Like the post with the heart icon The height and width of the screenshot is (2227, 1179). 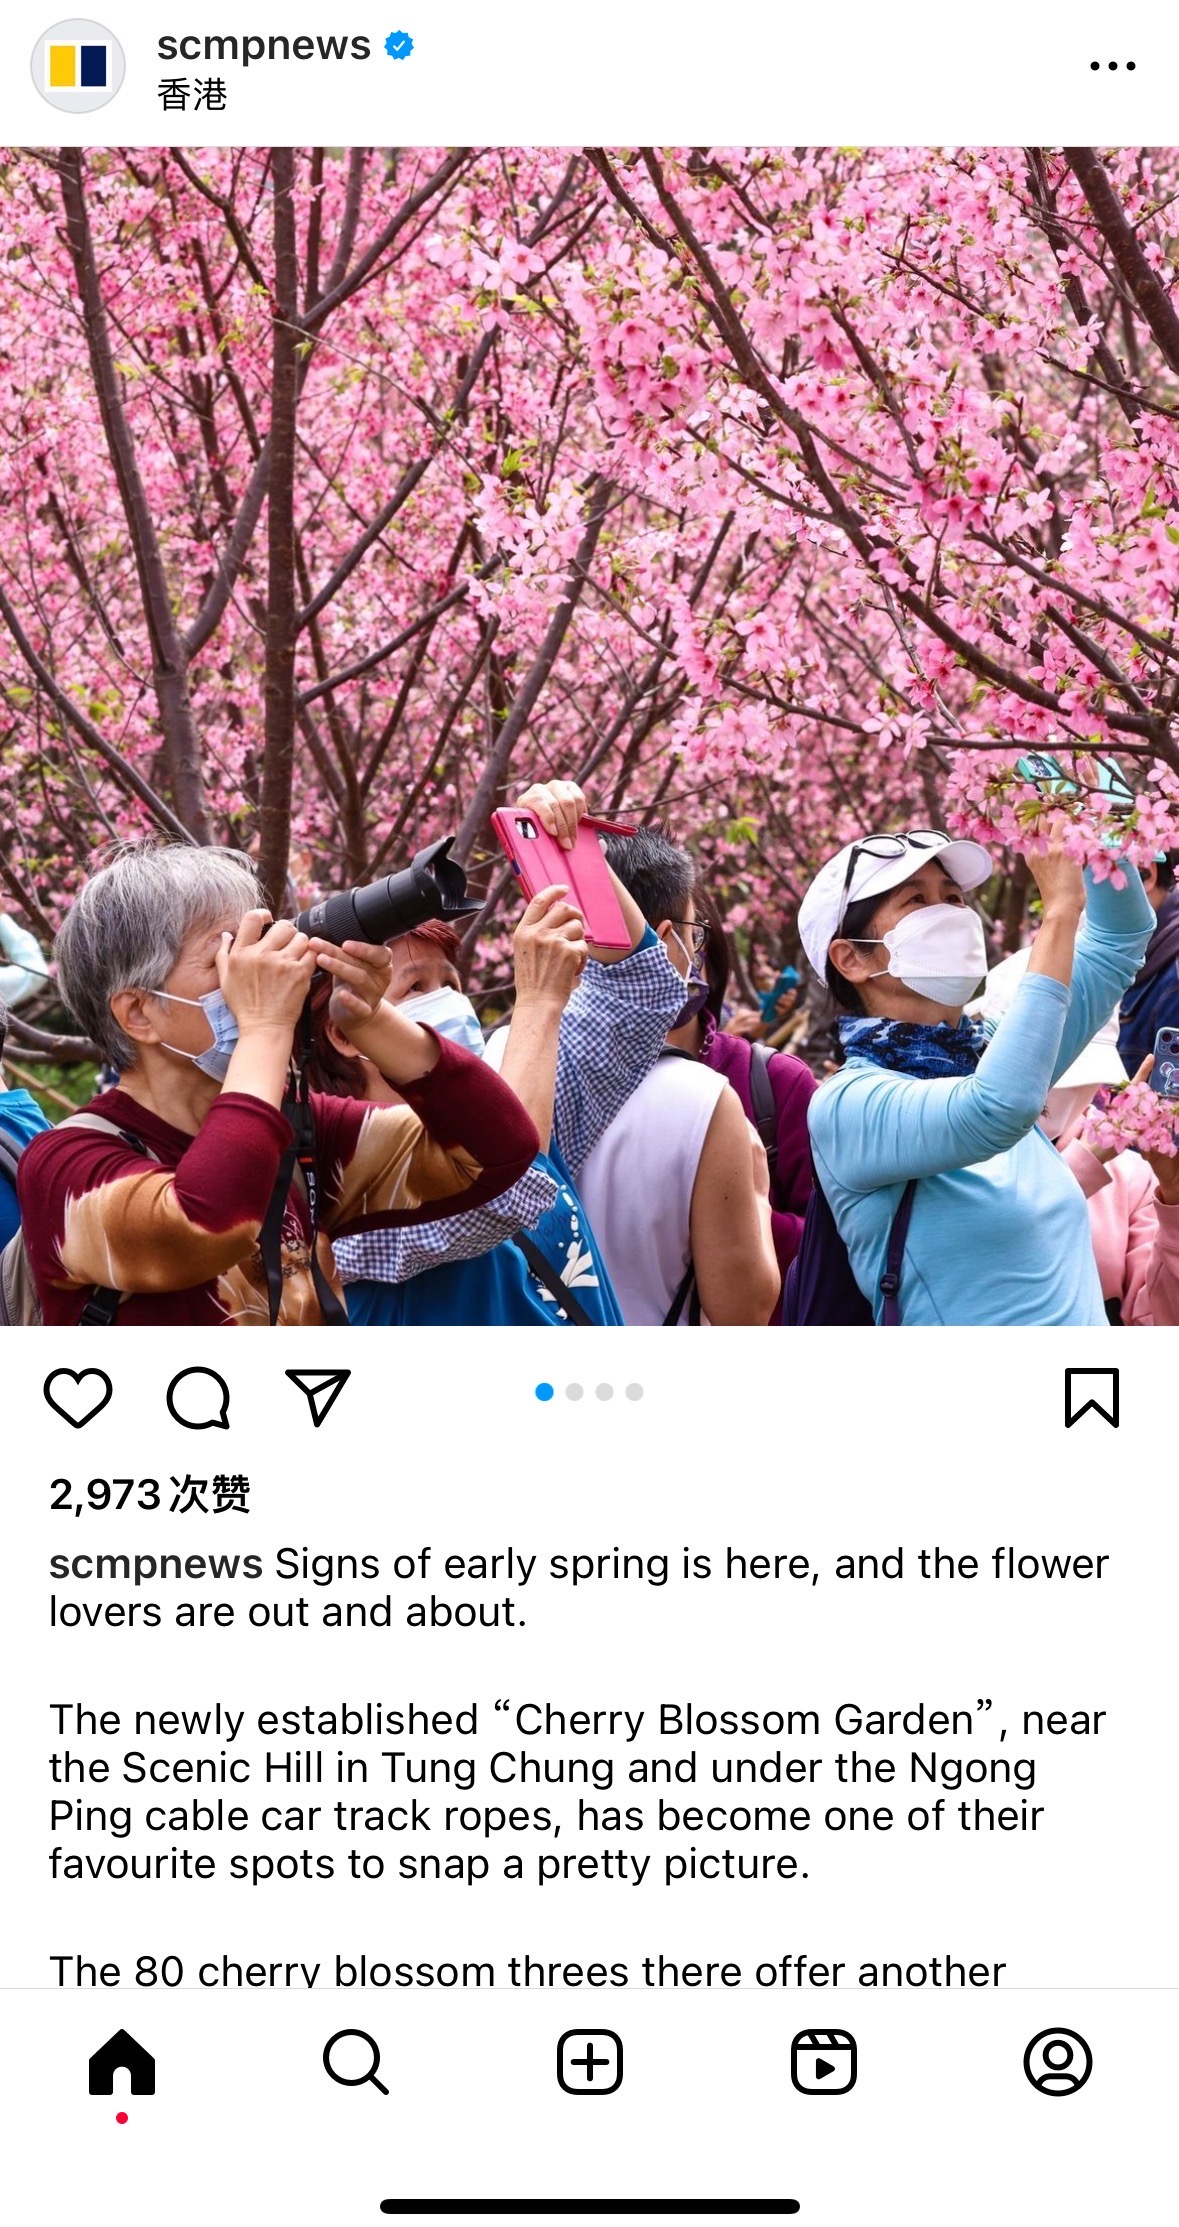coord(78,1397)
